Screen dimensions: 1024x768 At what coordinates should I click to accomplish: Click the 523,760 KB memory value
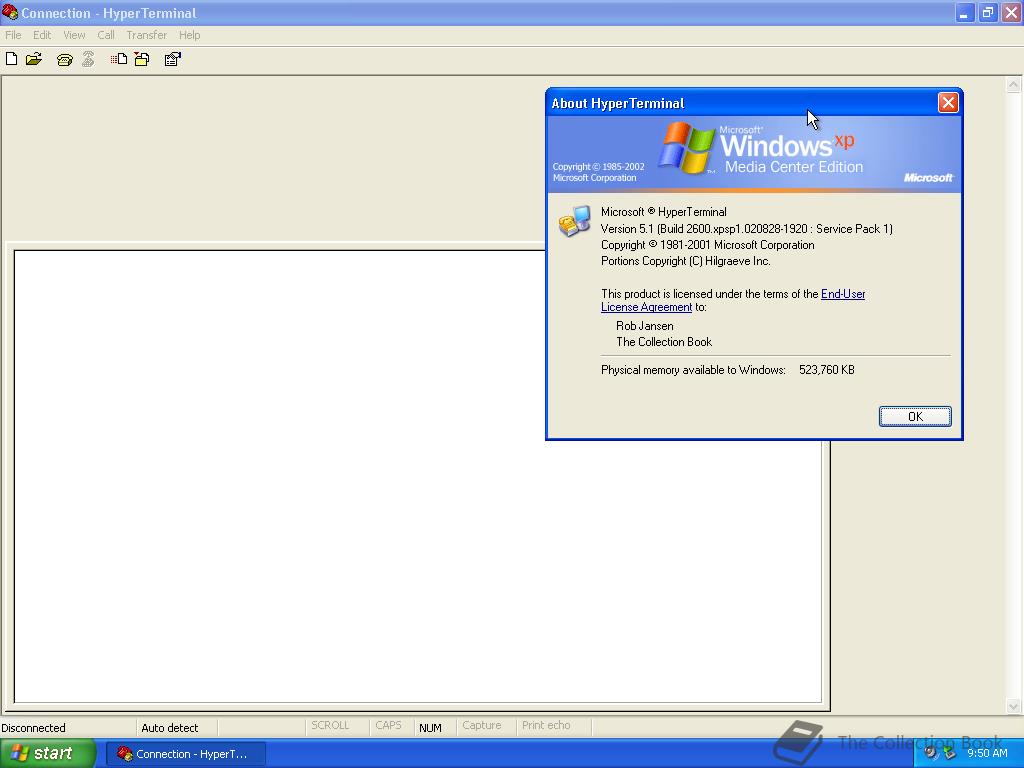(827, 370)
